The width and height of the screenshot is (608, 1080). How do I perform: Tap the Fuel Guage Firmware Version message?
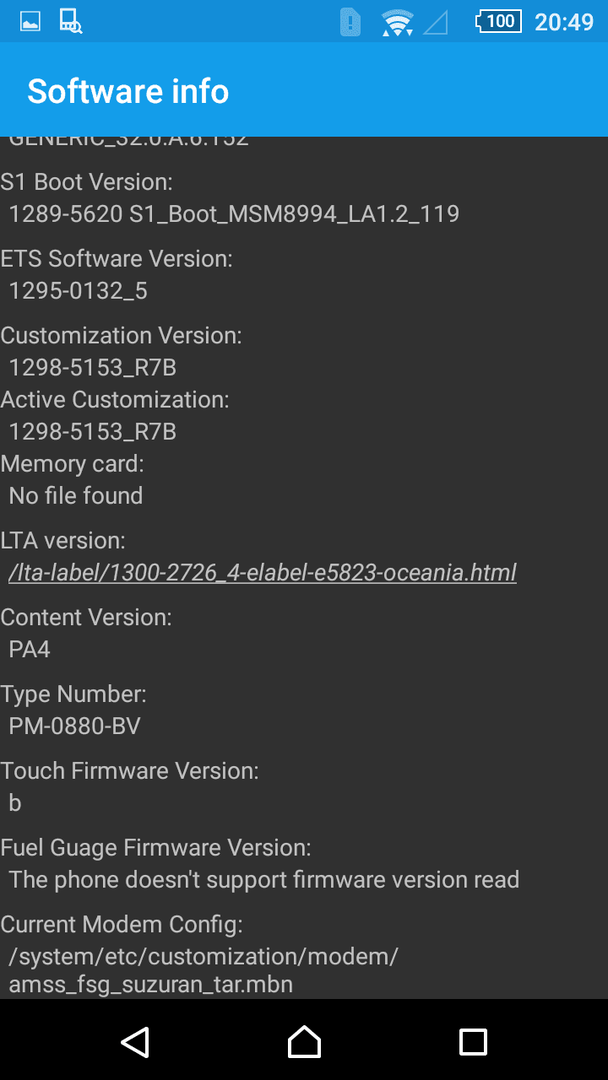(264, 880)
